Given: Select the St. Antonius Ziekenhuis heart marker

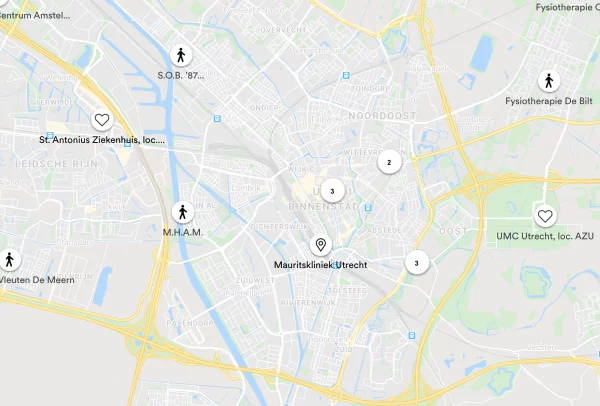Looking at the screenshot, I should 102,120.
